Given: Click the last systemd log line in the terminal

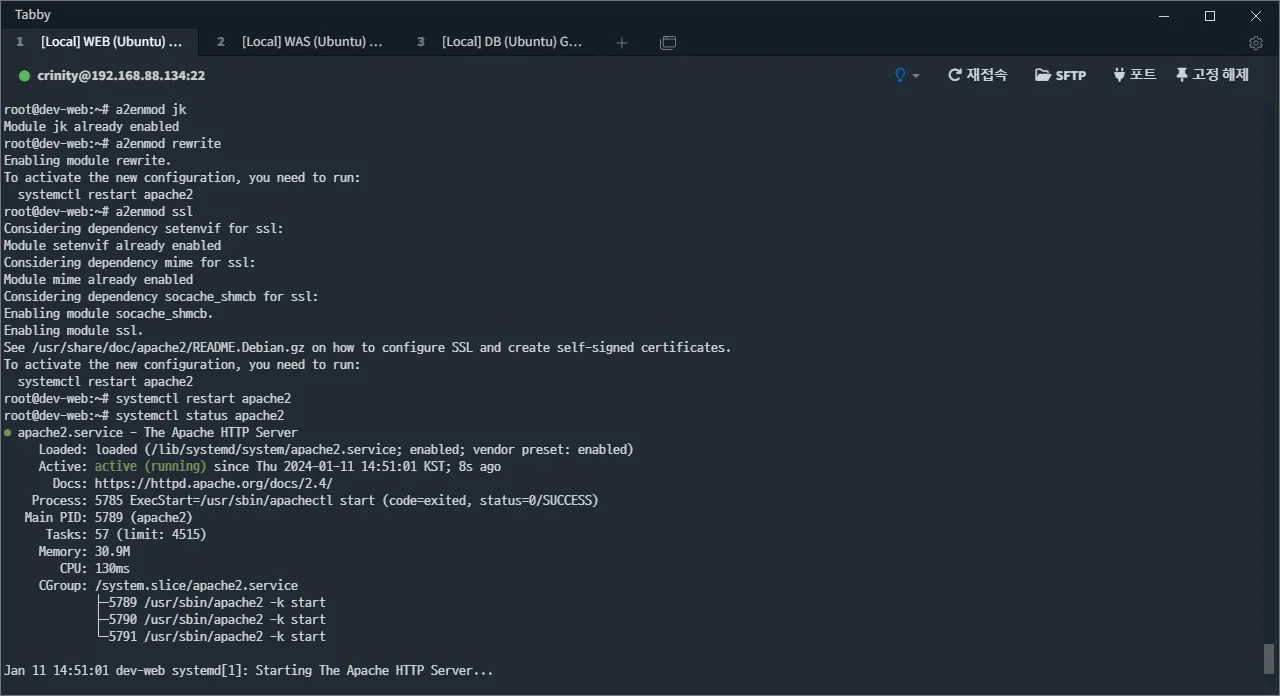Looking at the screenshot, I should [249, 670].
